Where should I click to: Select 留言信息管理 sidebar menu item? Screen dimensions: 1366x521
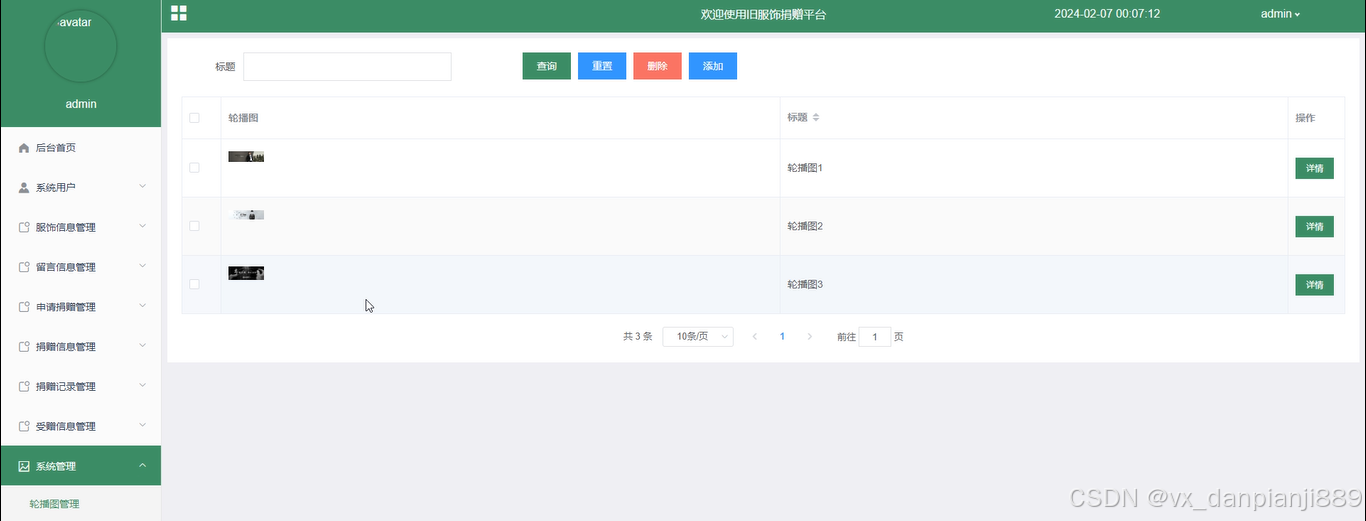[80, 267]
